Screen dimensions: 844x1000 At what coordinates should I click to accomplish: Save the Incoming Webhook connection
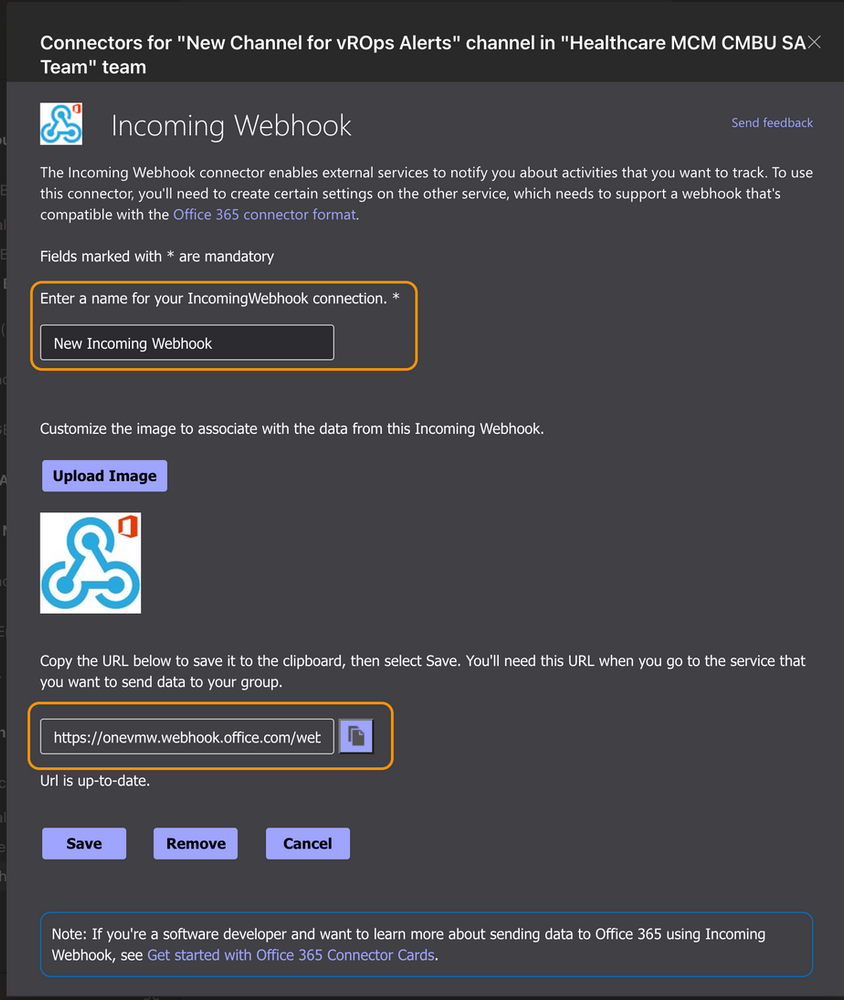84,843
